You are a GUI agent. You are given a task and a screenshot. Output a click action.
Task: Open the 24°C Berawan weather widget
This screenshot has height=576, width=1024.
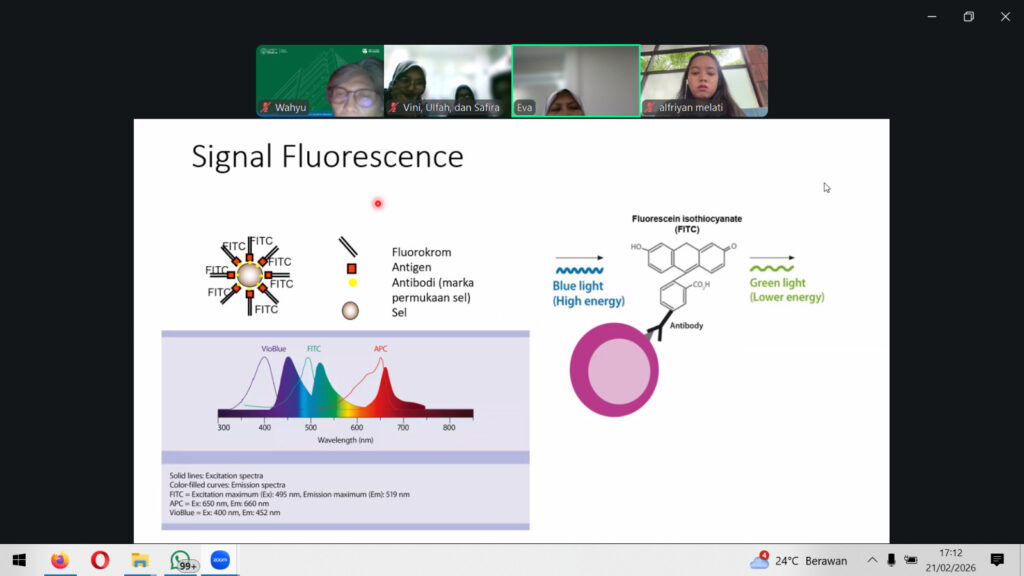799,560
